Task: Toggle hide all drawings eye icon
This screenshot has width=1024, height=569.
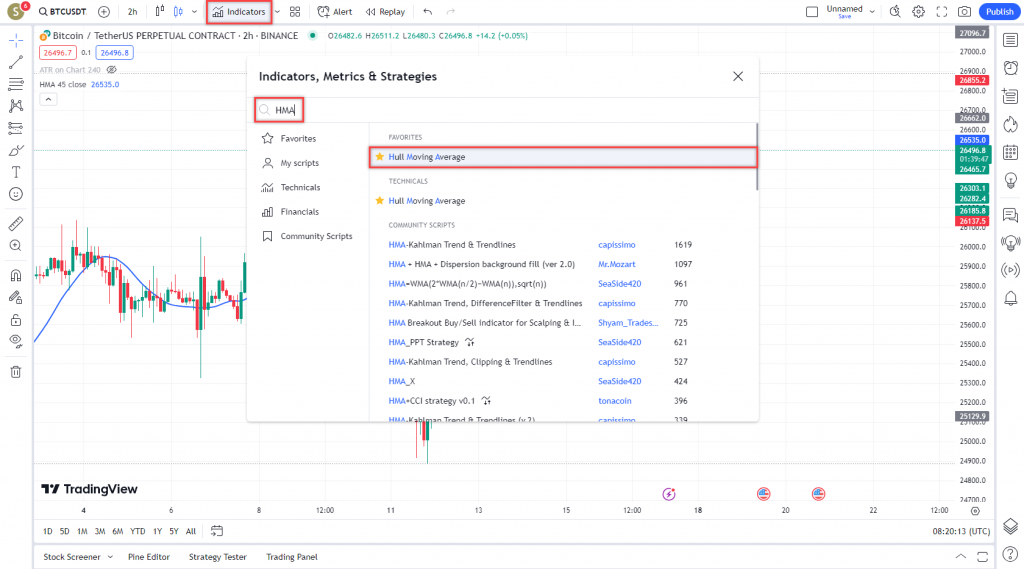Action: point(16,341)
